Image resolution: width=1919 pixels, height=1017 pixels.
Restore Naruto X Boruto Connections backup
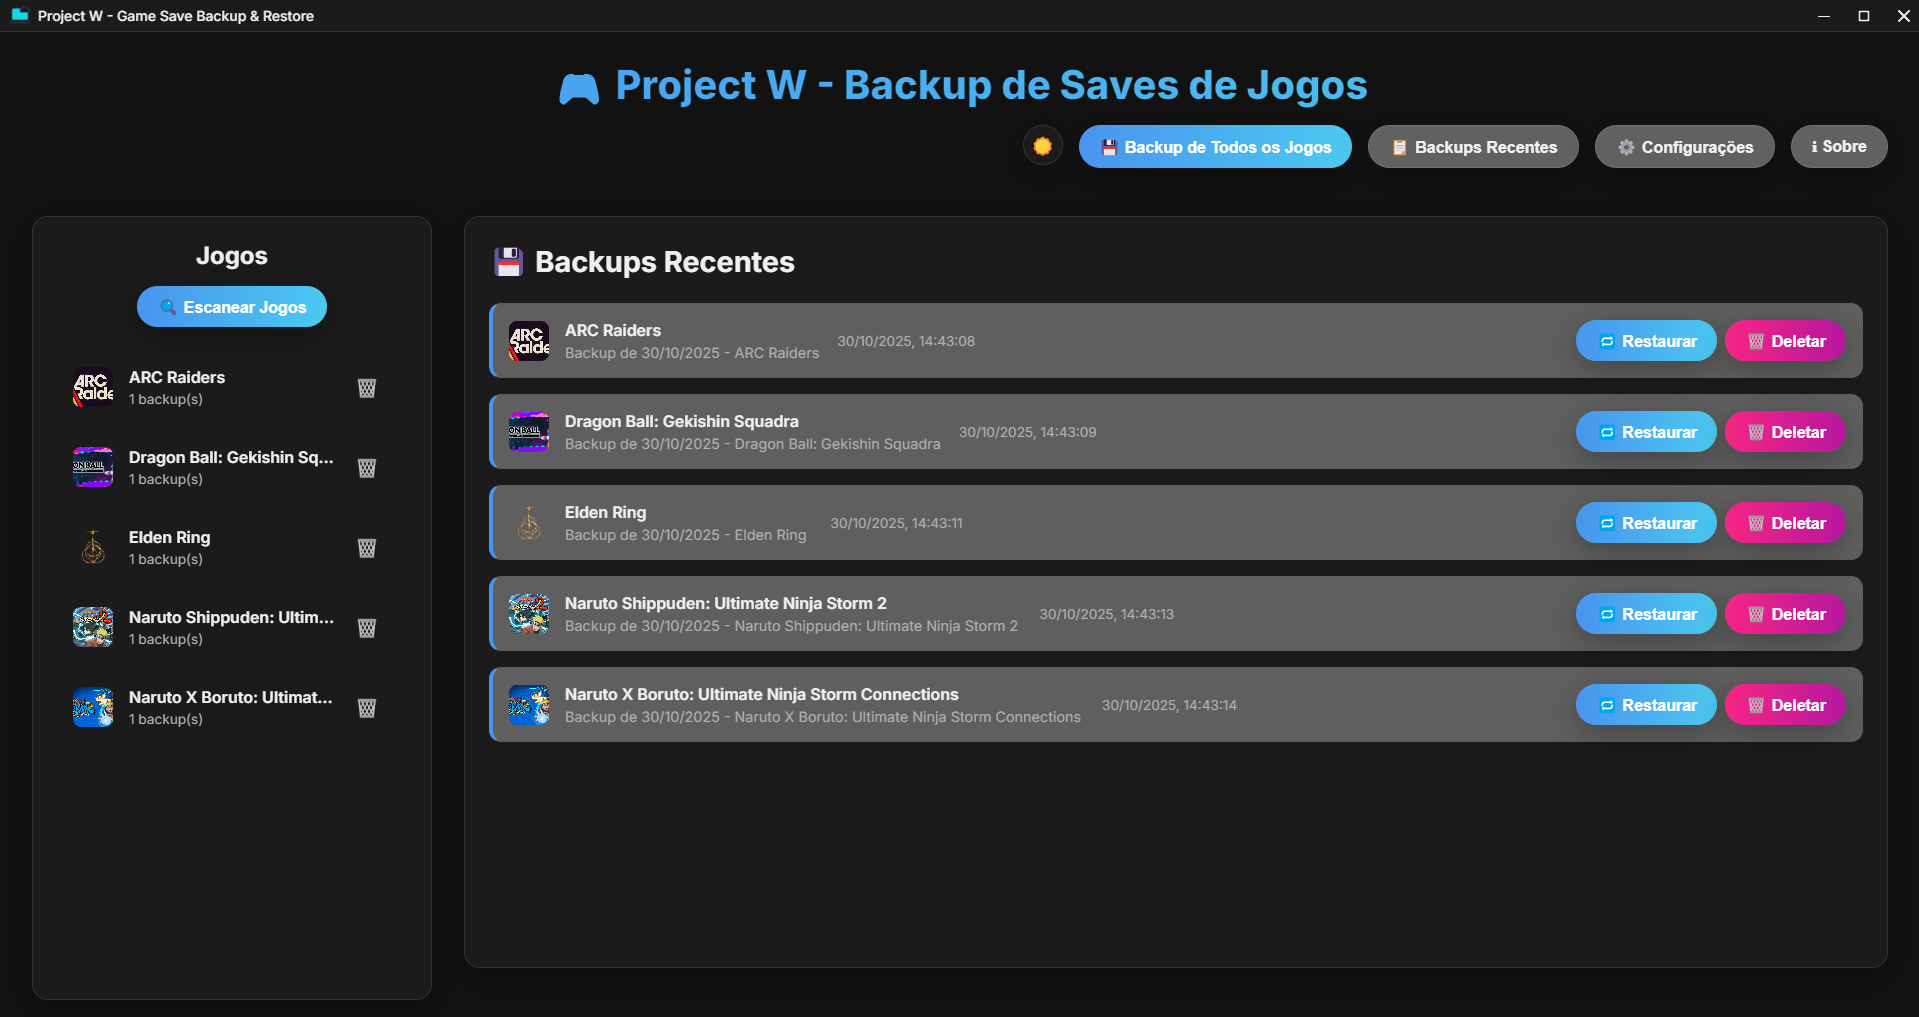pos(1646,705)
